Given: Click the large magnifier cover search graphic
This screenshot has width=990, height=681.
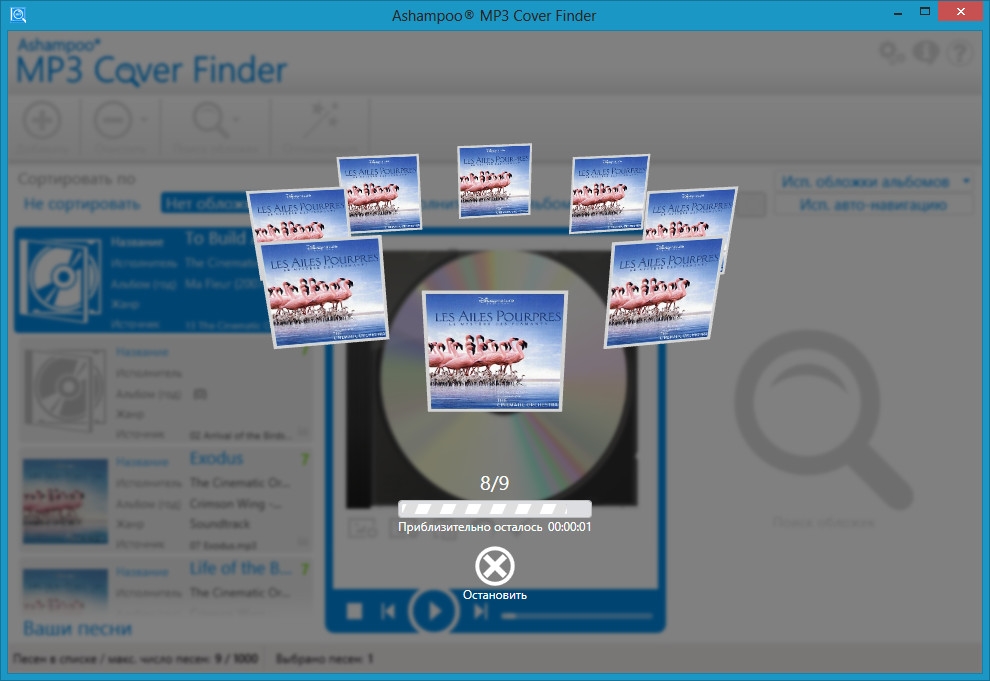Looking at the screenshot, I should [x=823, y=419].
